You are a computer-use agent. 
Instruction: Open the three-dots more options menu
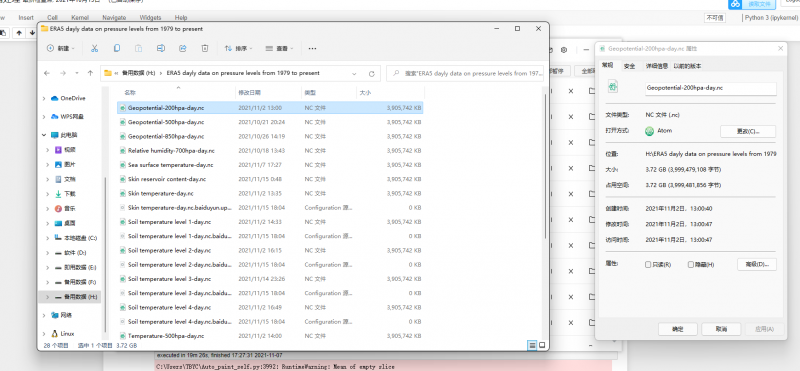click(x=313, y=48)
